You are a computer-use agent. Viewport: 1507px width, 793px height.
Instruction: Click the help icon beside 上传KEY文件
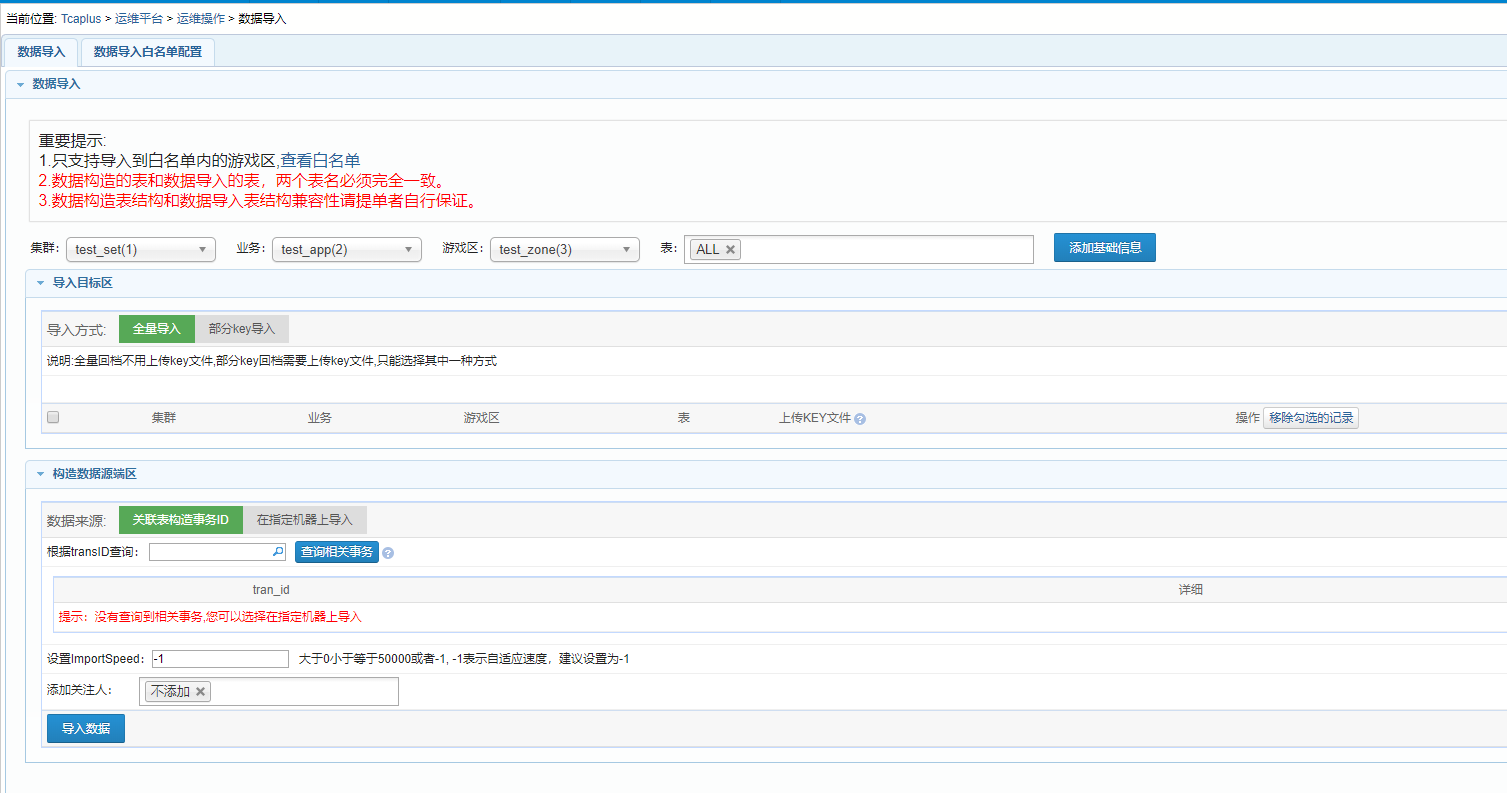860,419
